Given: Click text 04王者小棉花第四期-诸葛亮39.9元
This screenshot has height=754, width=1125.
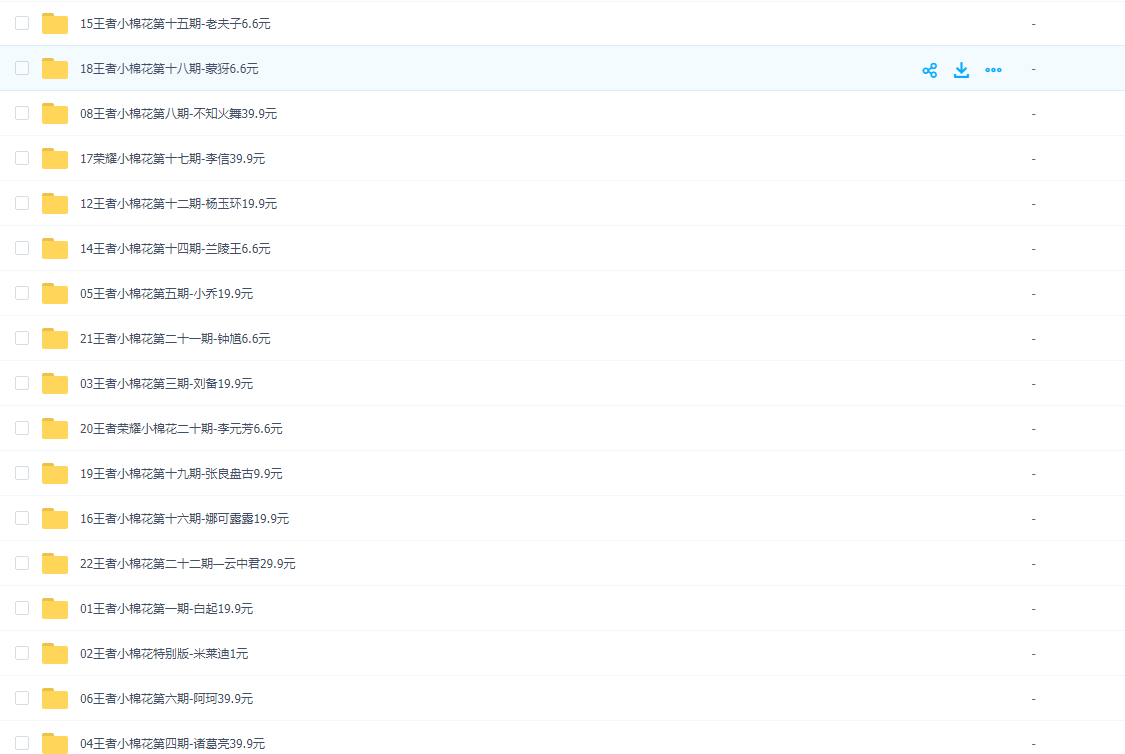Looking at the screenshot, I should [172, 743].
